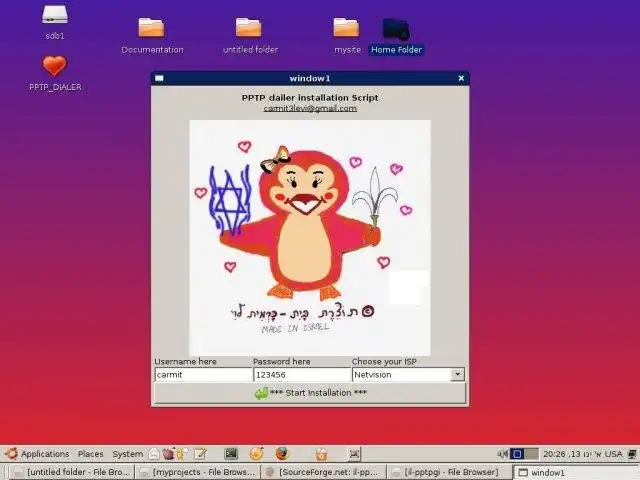Click the window menu icon in window1 titlebar
This screenshot has width=640, height=480.
coord(159,78)
